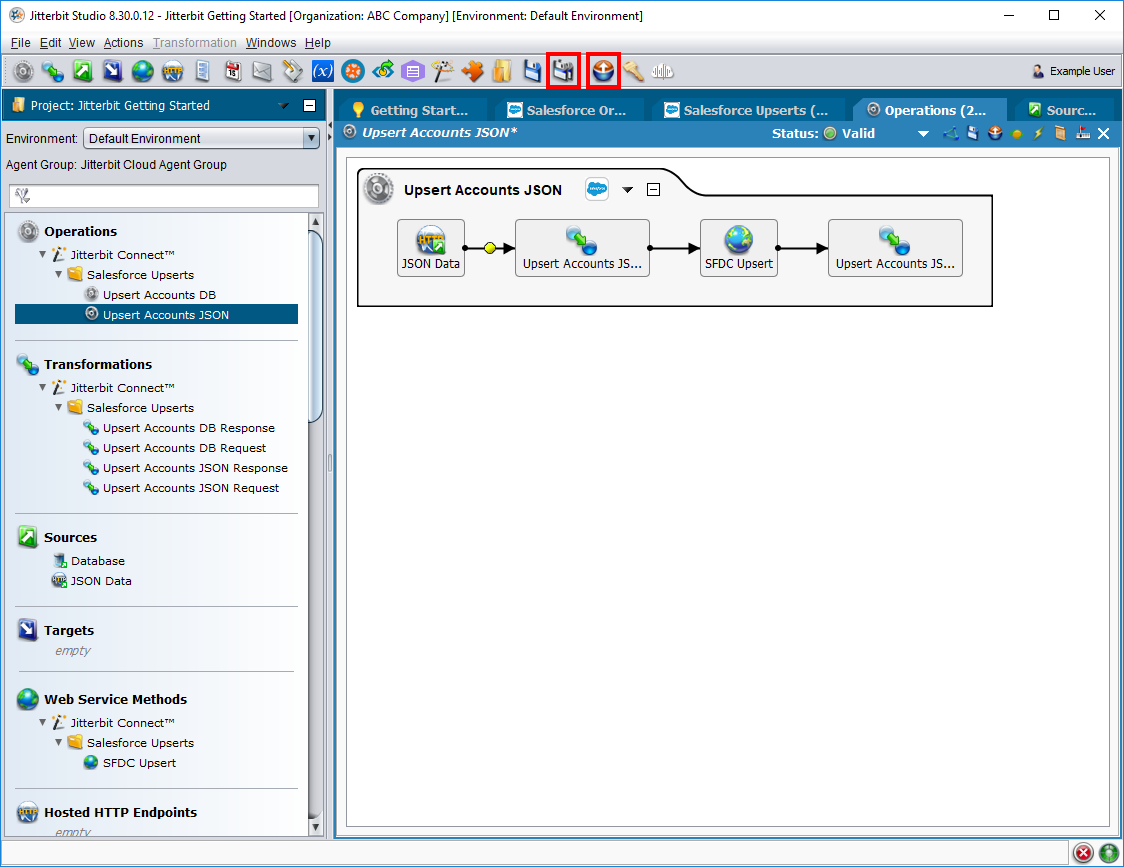Viewport: 1124px width, 867px height.
Task: Click the Save All toolbar icon
Action: [564, 71]
